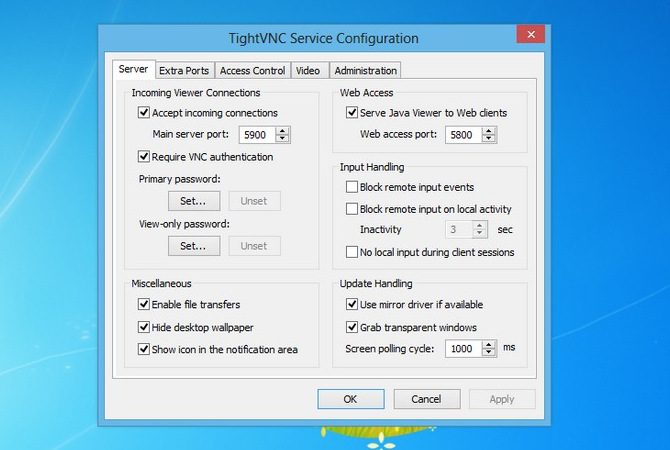Click the OK button

351,399
